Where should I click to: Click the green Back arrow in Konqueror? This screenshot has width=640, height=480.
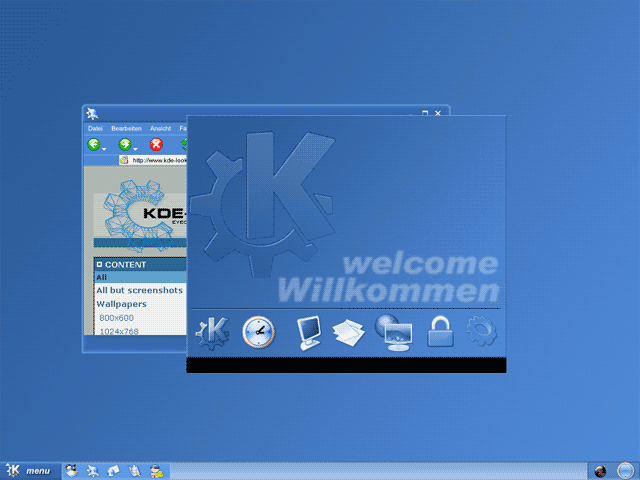[93, 144]
